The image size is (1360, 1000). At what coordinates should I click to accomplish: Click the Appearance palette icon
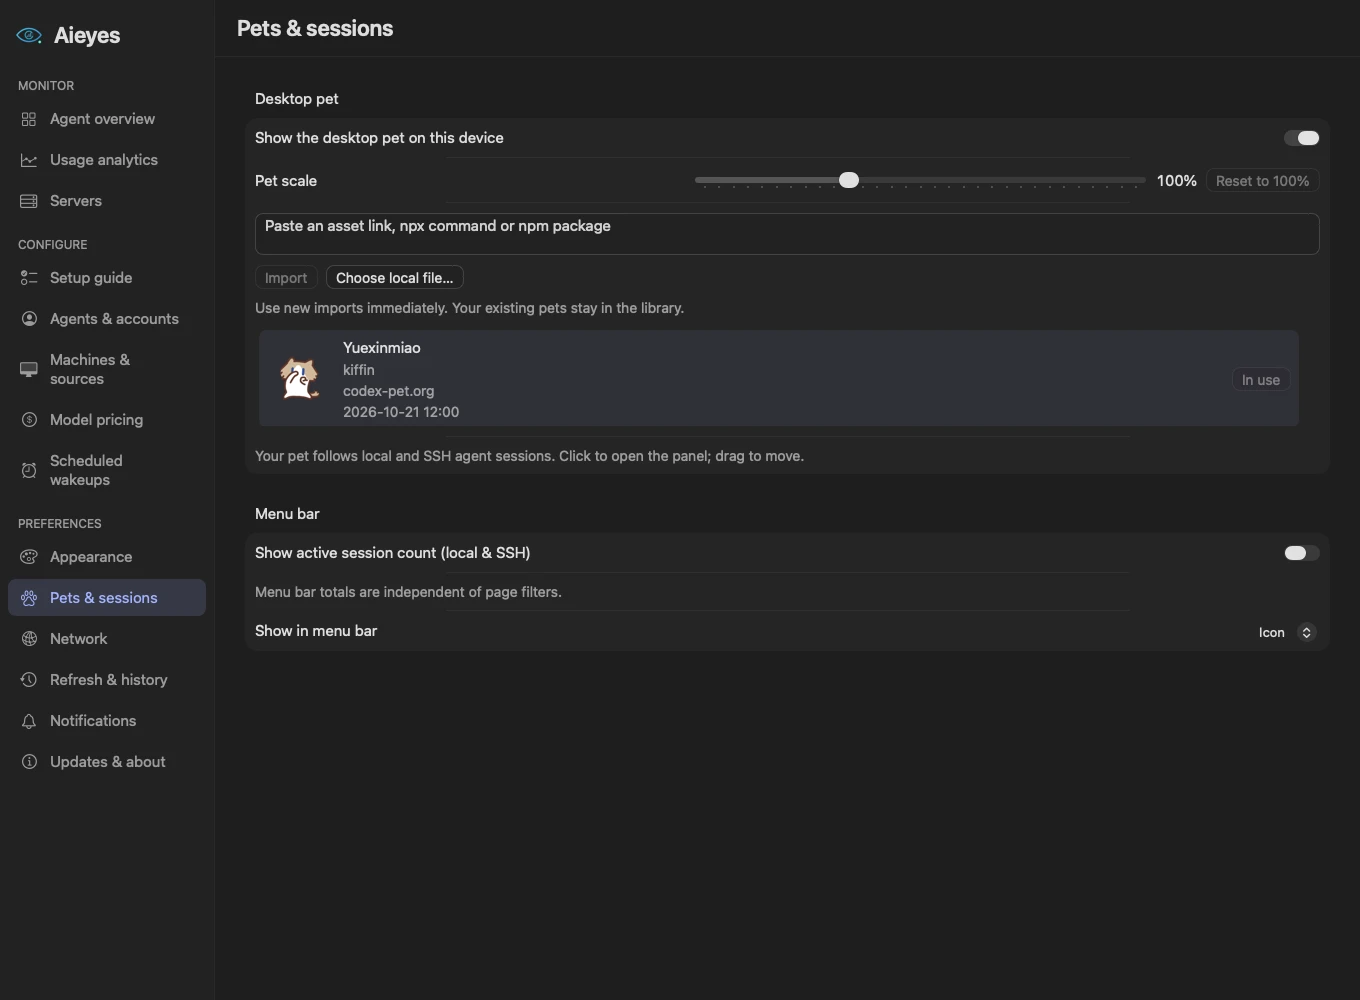(29, 557)
